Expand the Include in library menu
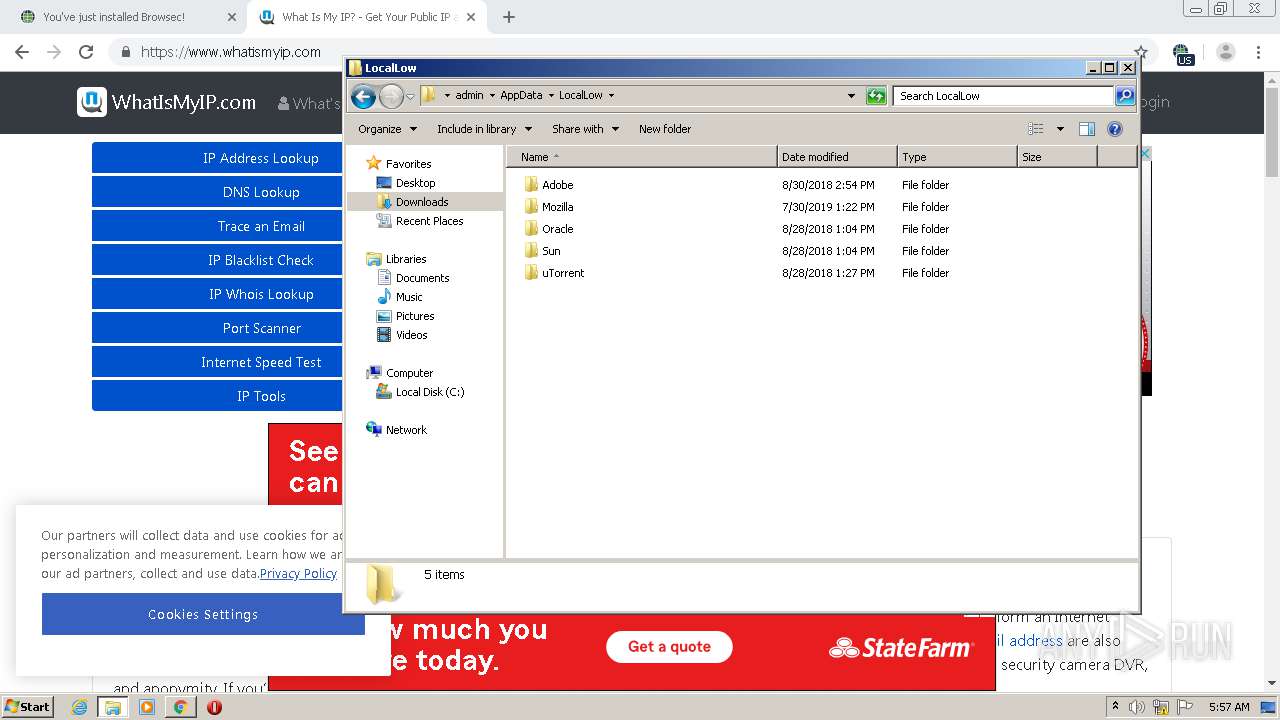The image size is (1280, 720). tap(484, 129)
